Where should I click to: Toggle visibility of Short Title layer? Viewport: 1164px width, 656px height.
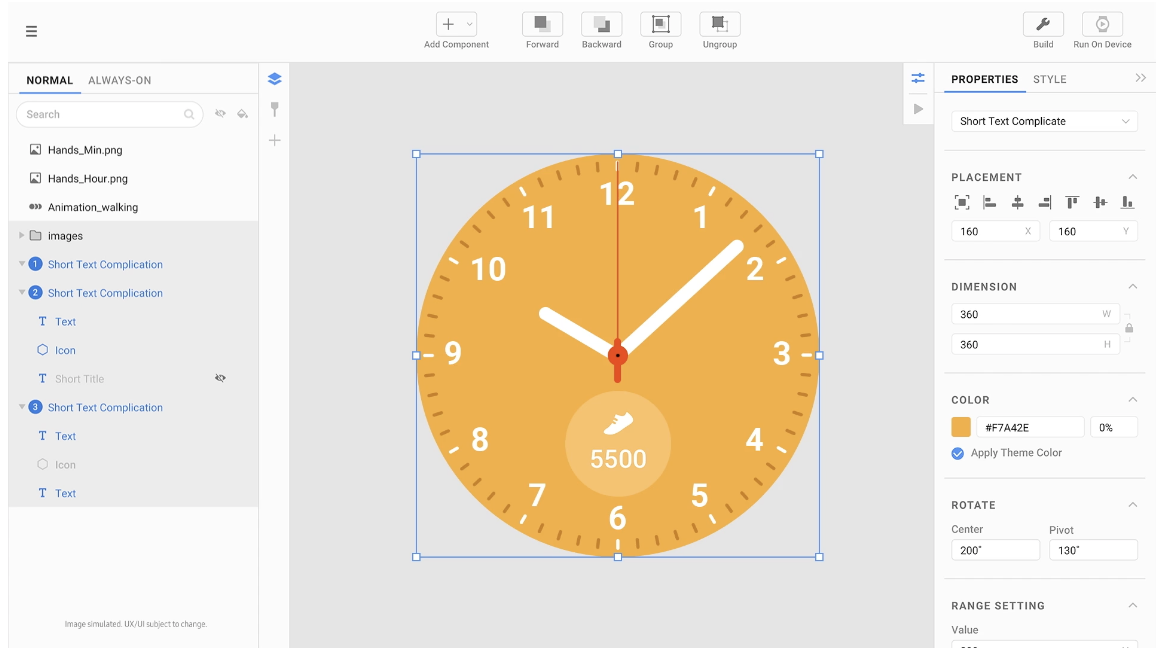coord(220,379)
